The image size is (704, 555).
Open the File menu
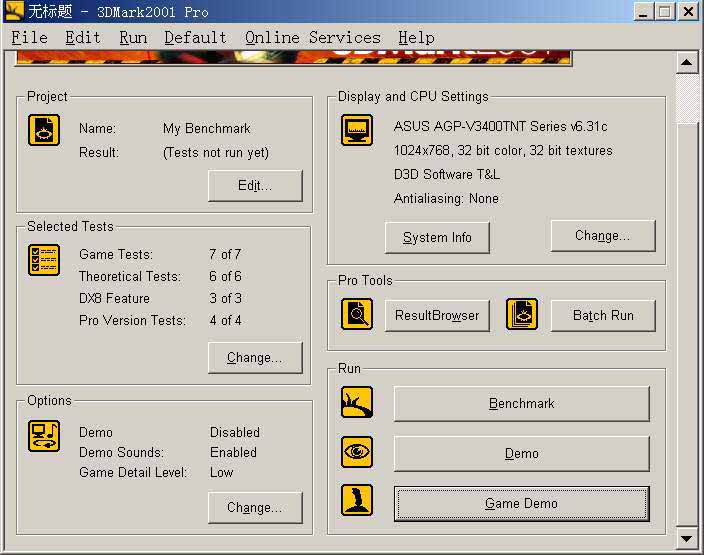29,38
